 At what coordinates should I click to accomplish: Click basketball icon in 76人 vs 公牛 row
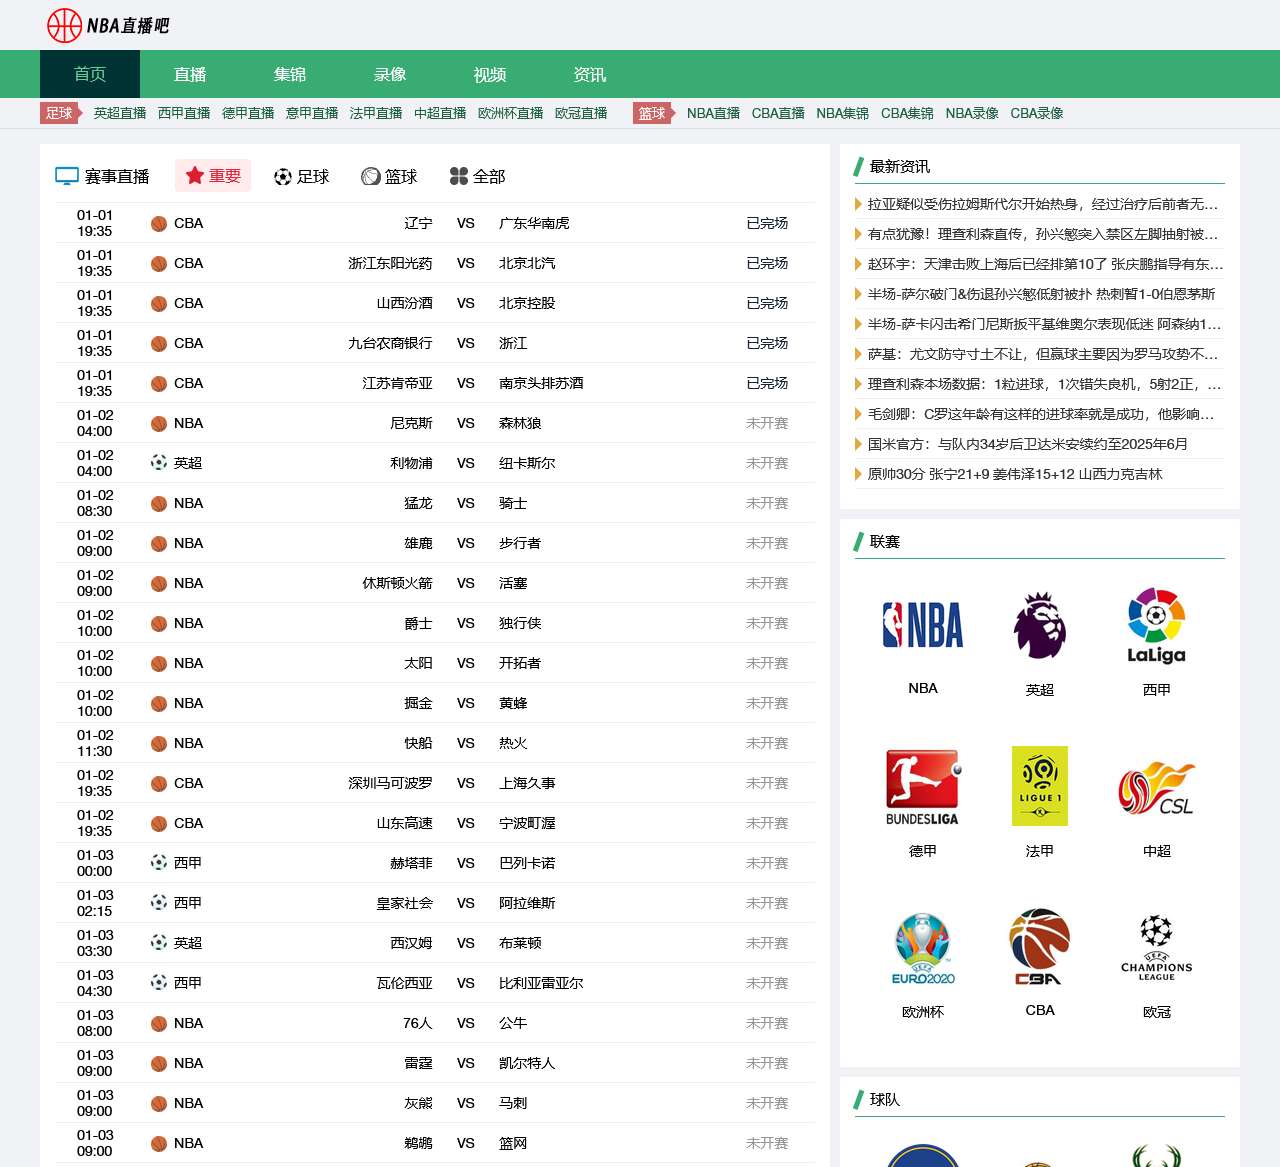click(159, 1024)
